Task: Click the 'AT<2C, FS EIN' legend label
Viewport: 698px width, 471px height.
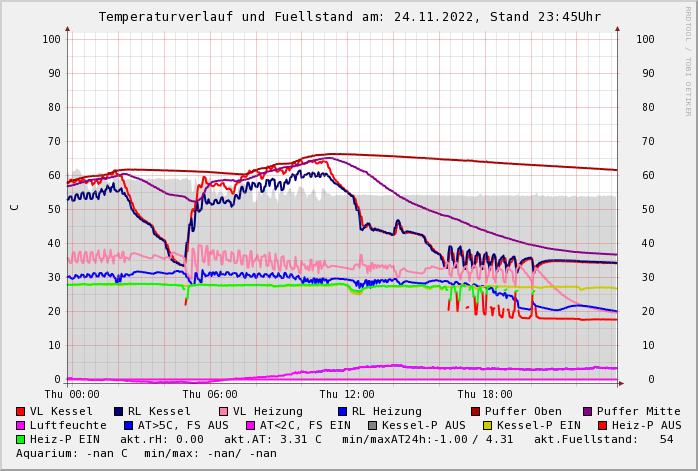Action: [305, 425]
